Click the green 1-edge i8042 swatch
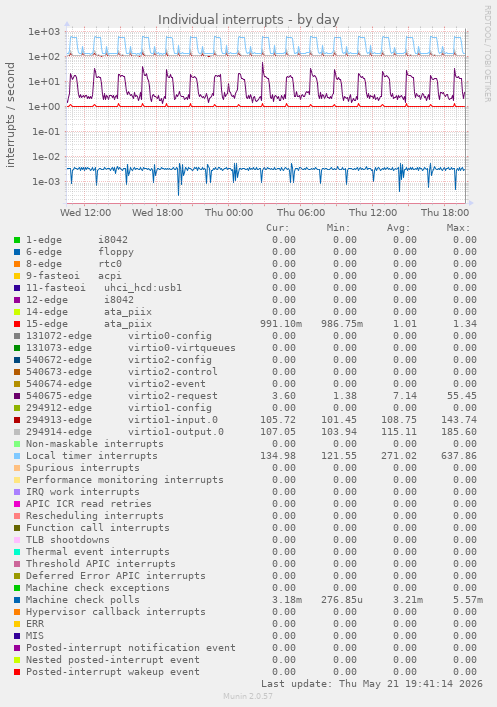The width and height of the screenshot is (497, 707). (17, 240)
